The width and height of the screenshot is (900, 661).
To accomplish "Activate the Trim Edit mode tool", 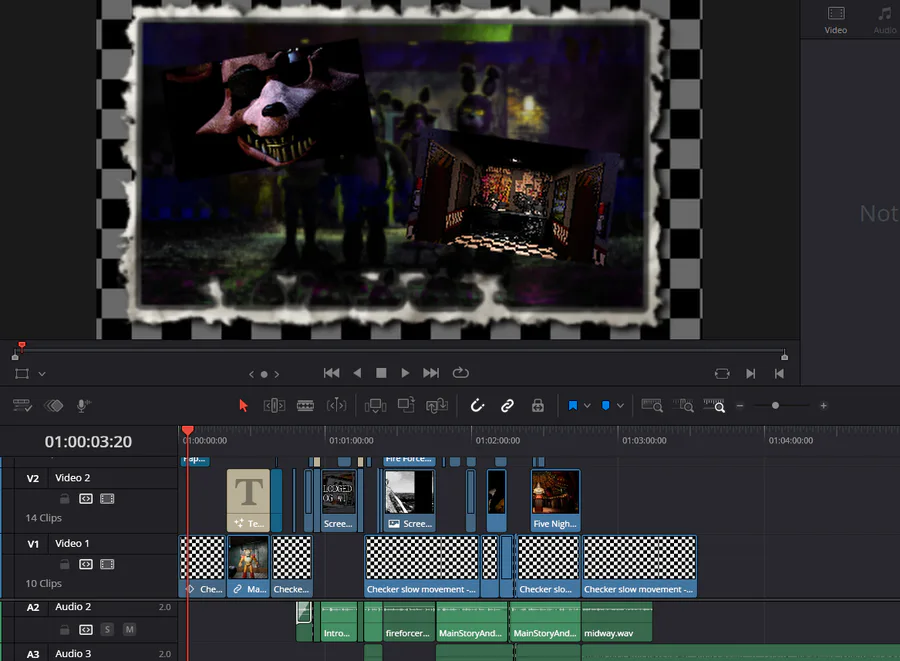I will tap(274, 406).
